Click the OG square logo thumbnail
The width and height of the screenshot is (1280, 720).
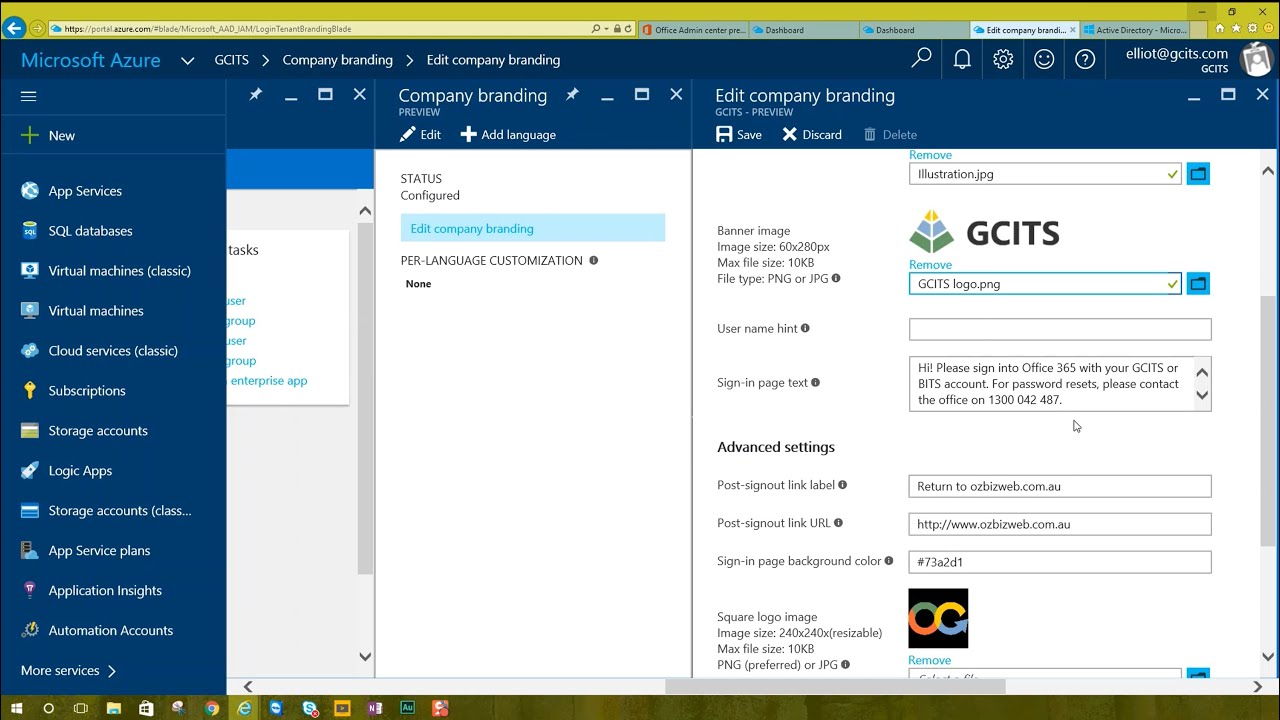pos(938,618)
